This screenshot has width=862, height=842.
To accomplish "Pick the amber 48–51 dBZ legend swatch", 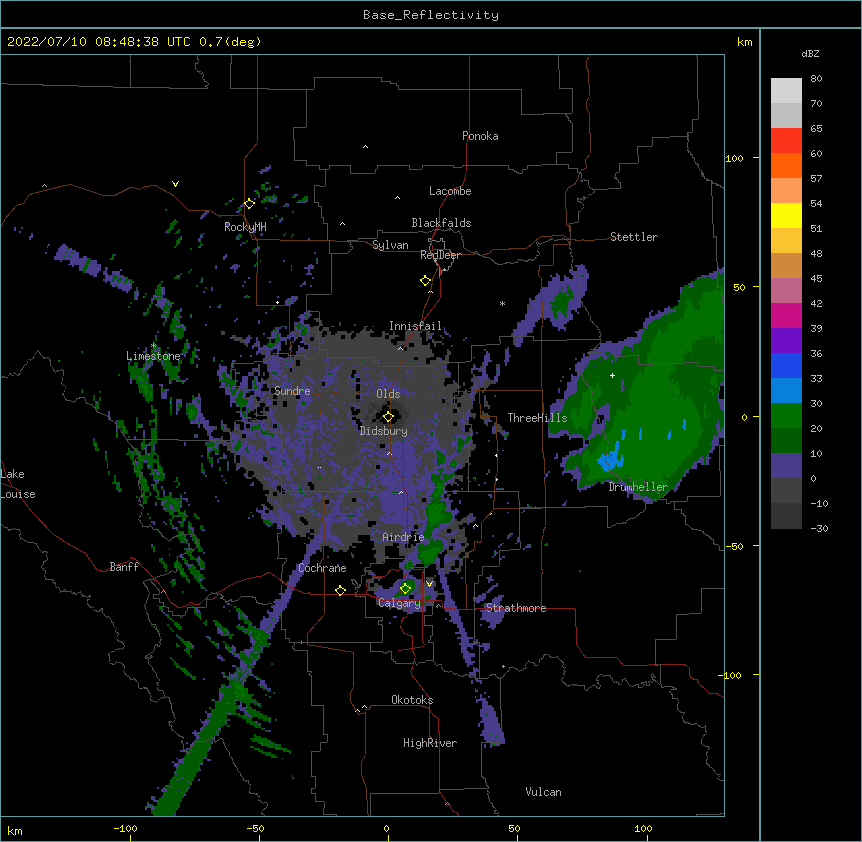I will [x=786, y=241].
